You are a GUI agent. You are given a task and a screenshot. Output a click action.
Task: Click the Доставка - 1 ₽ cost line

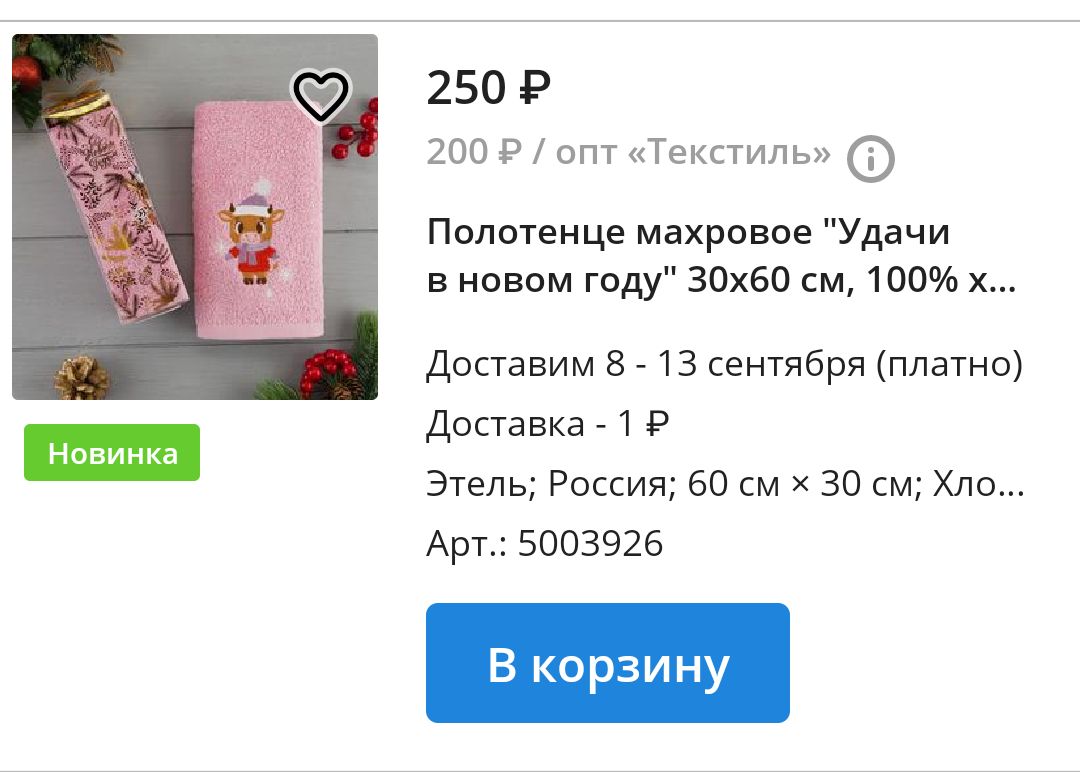(548, 424)
